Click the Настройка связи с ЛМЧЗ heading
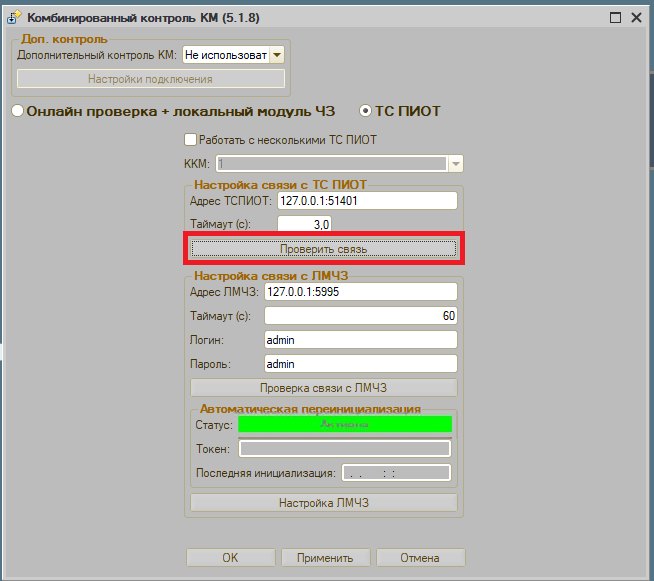This screenshot has height=581, width=654. (271, 276)
